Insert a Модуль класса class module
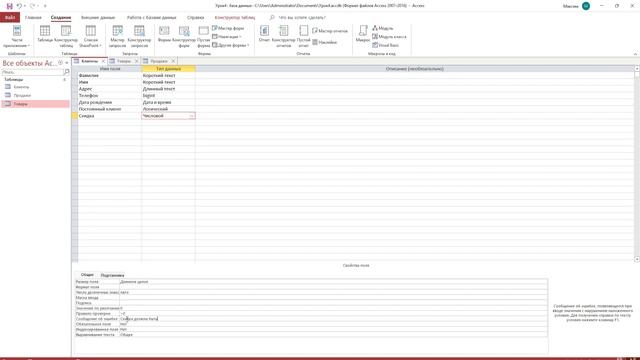The image size is (640, 360). (389, 37)
